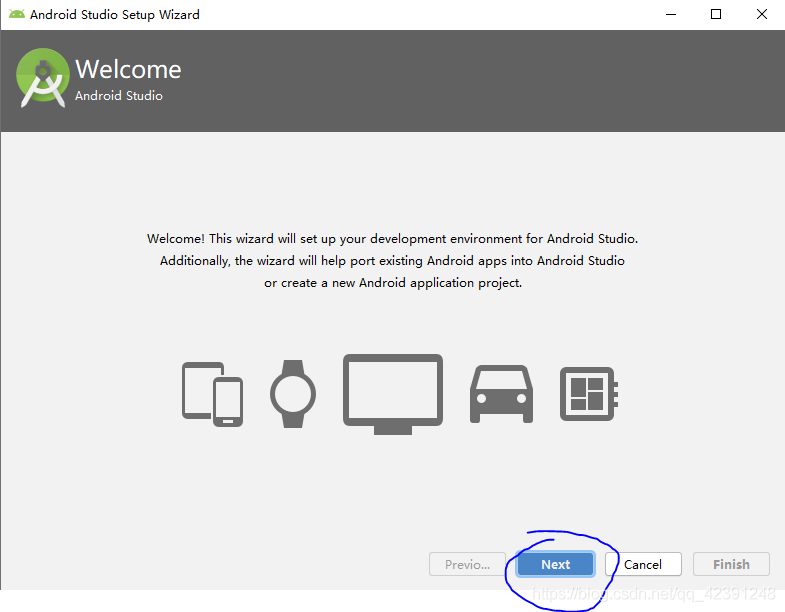Click the blog.csdn.net watermark URL

point(655,594)
